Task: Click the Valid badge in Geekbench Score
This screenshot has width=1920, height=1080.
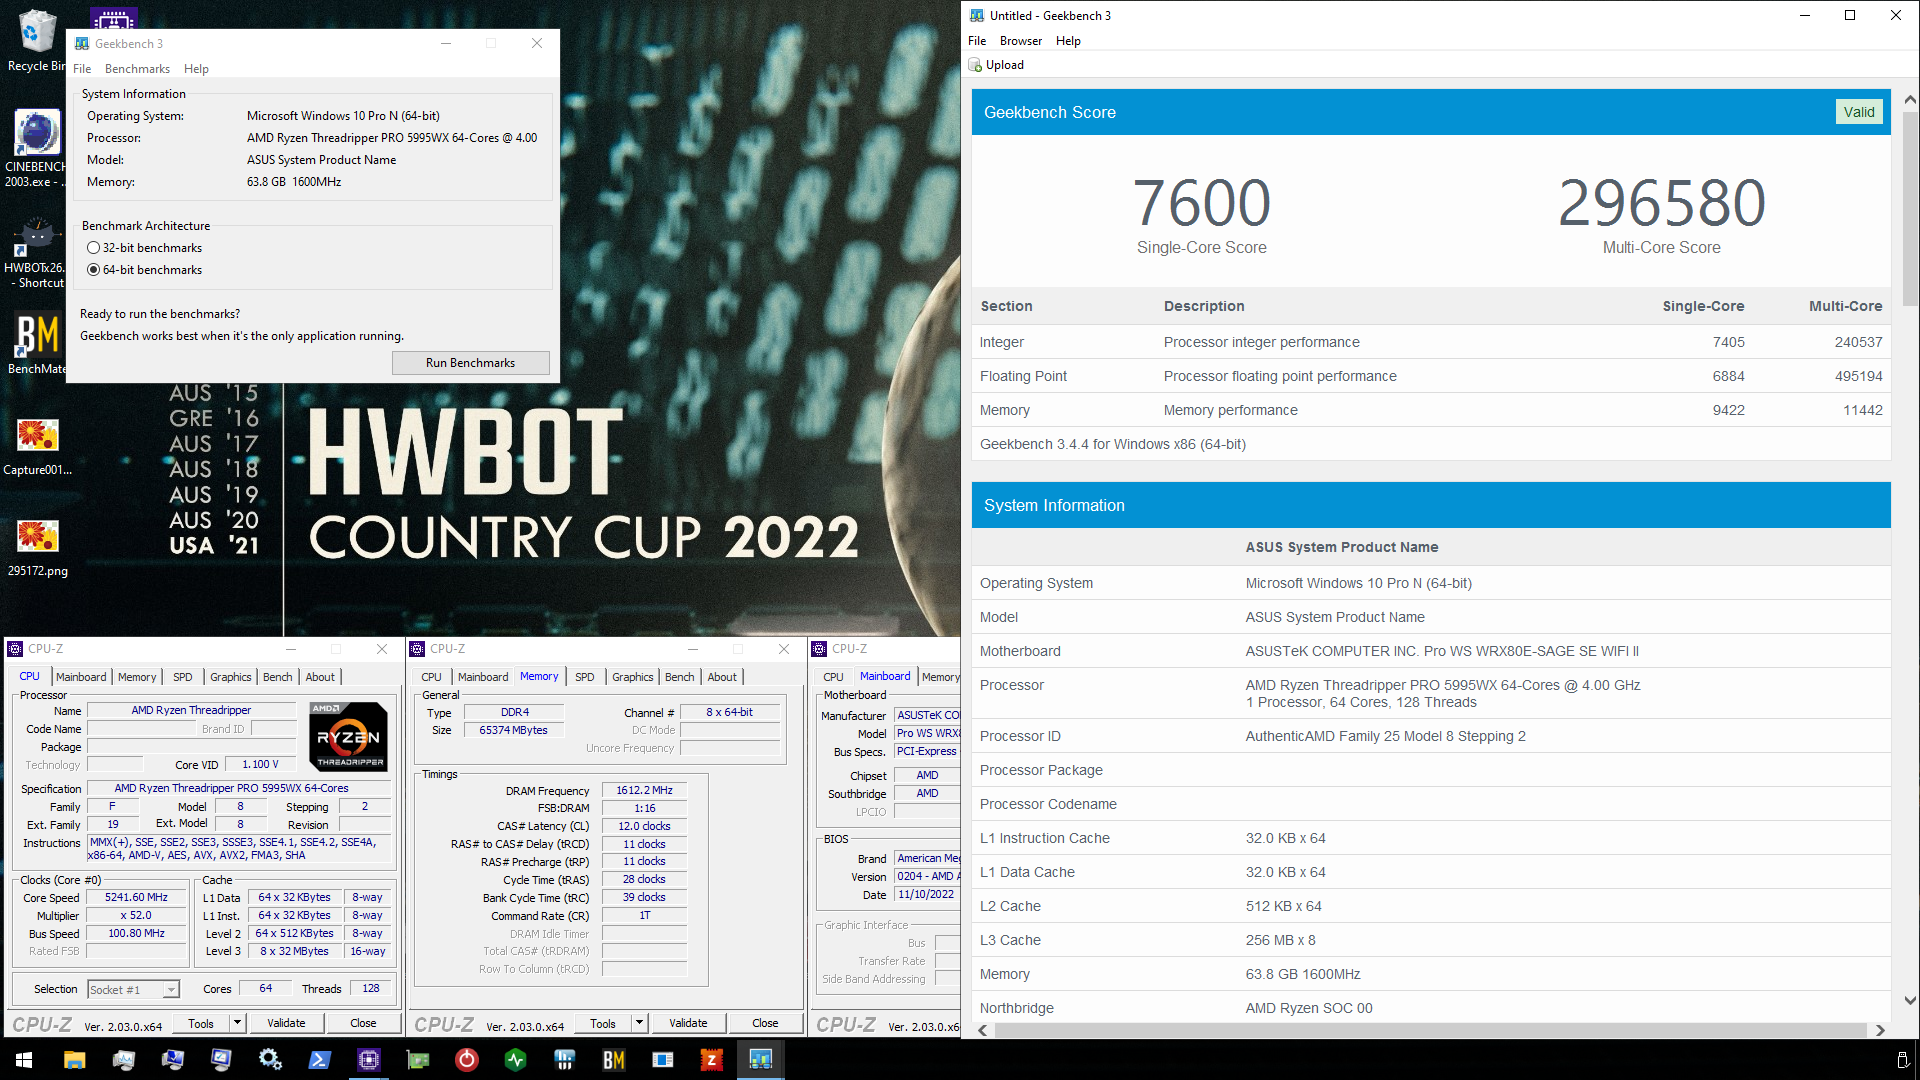Action: coord(1859,112)
